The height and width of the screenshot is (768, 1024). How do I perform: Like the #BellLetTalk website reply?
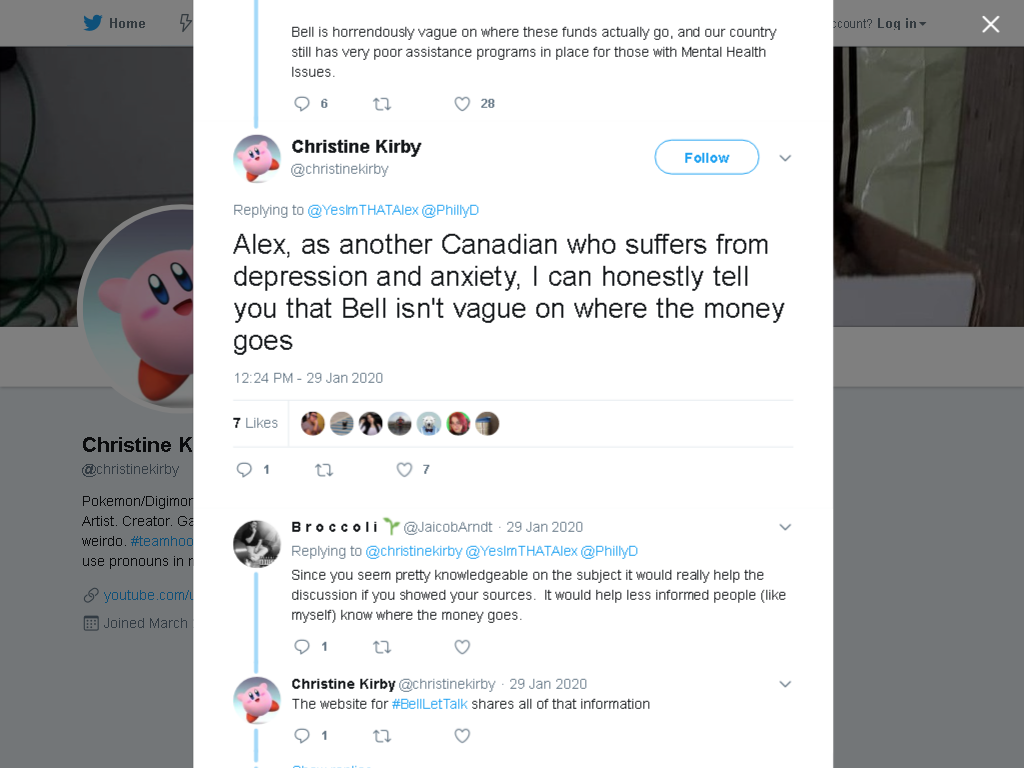[462, 736]
